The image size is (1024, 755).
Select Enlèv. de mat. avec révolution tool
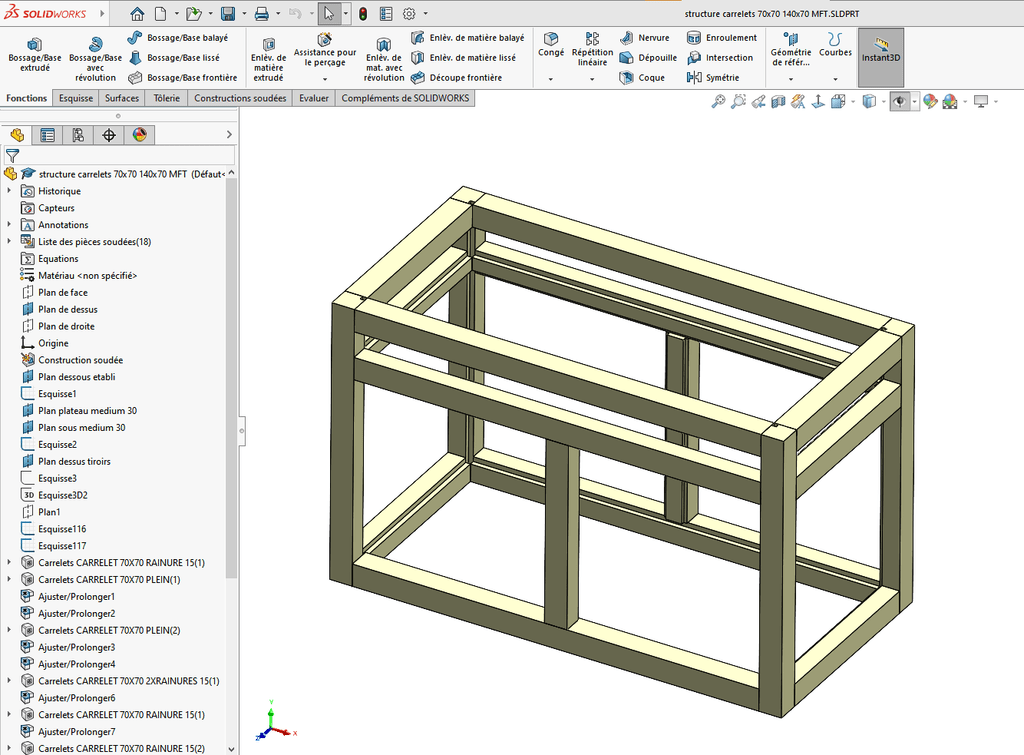pyautogui.click(x=384, y=59)
